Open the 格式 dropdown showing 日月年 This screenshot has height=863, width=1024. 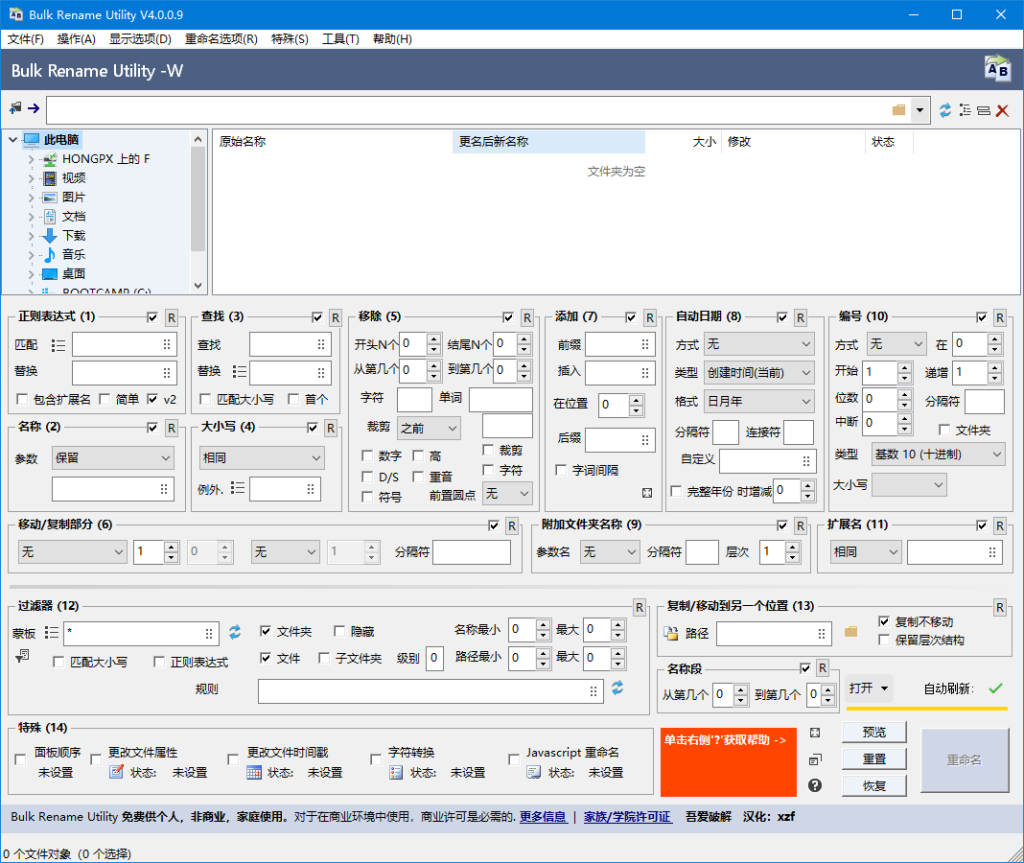pos(759,401)
